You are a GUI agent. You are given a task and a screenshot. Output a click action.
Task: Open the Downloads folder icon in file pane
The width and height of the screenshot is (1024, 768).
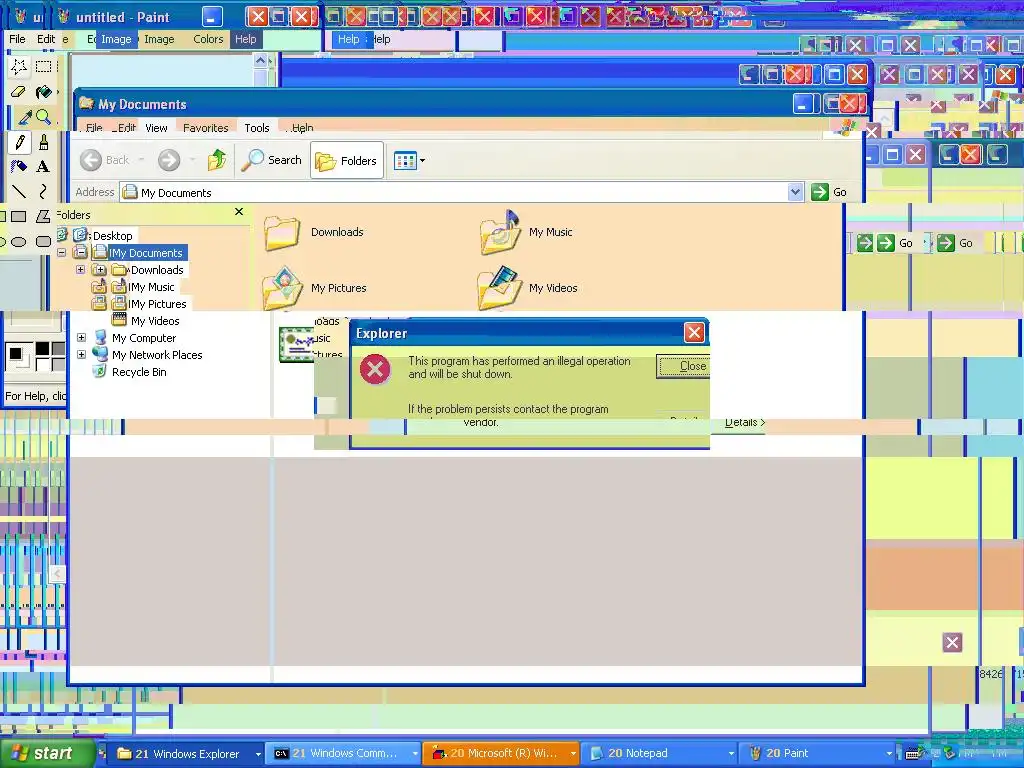coord(281,233)
